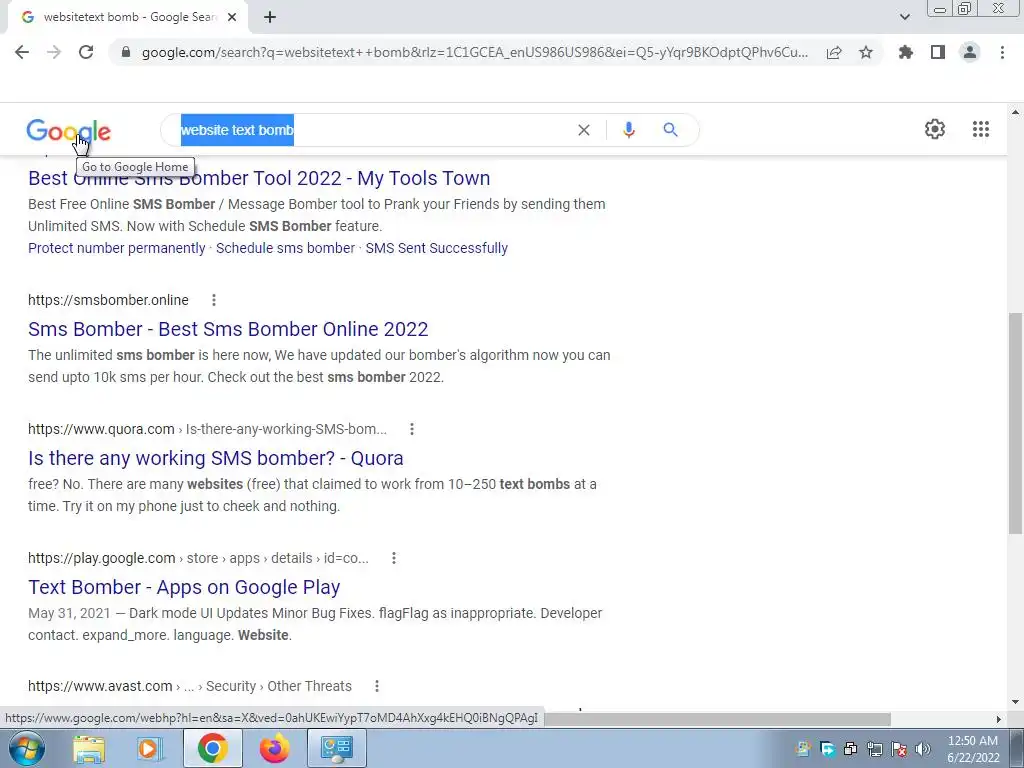The width and height of the screenshot is (1024, 768).
Task: Open 'Sms Bomber - Best Sms Bomber Online 2022'
Action: pos(228,328)
